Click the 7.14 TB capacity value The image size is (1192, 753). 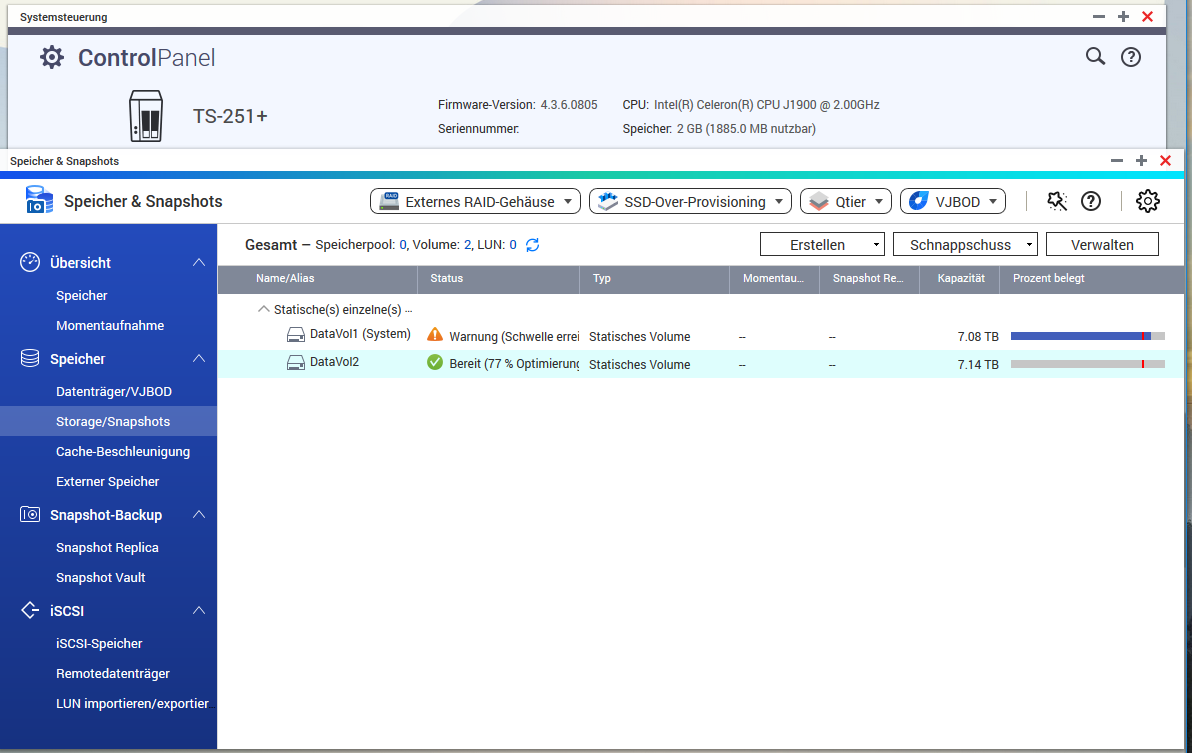pos(978,365)
